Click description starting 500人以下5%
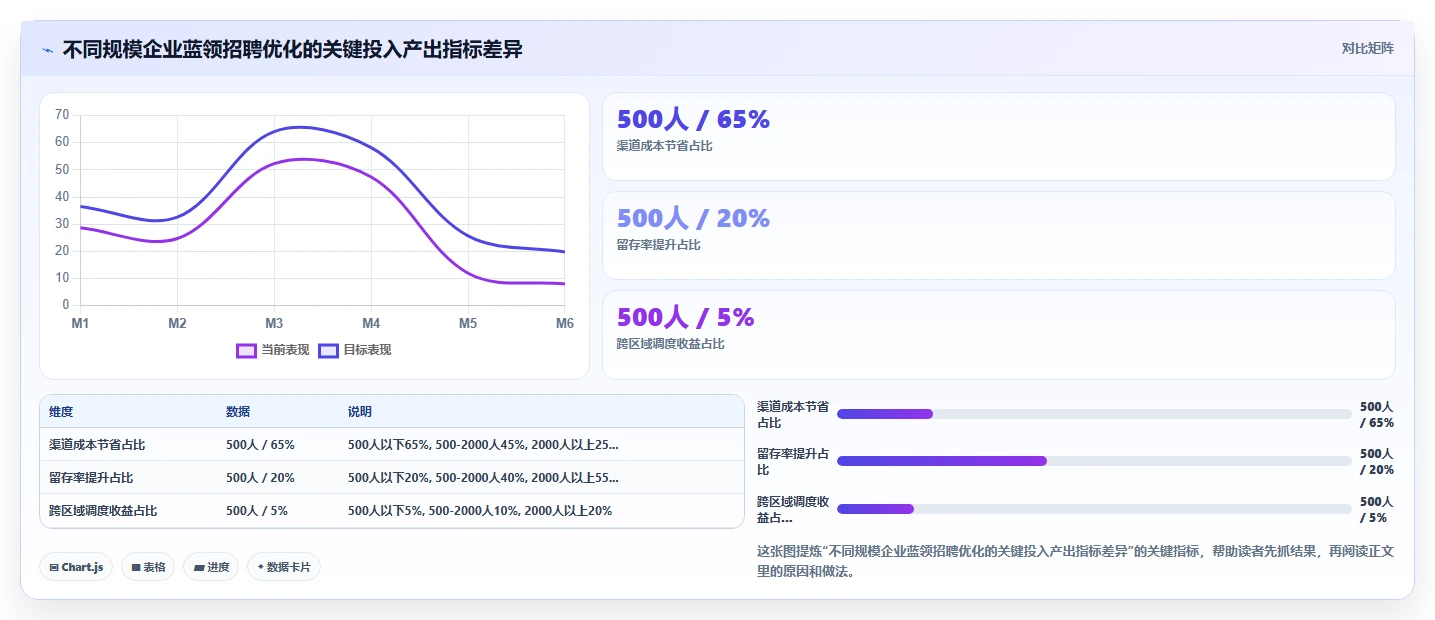This screenshot has height=620, width=1435. click(480, 511)
